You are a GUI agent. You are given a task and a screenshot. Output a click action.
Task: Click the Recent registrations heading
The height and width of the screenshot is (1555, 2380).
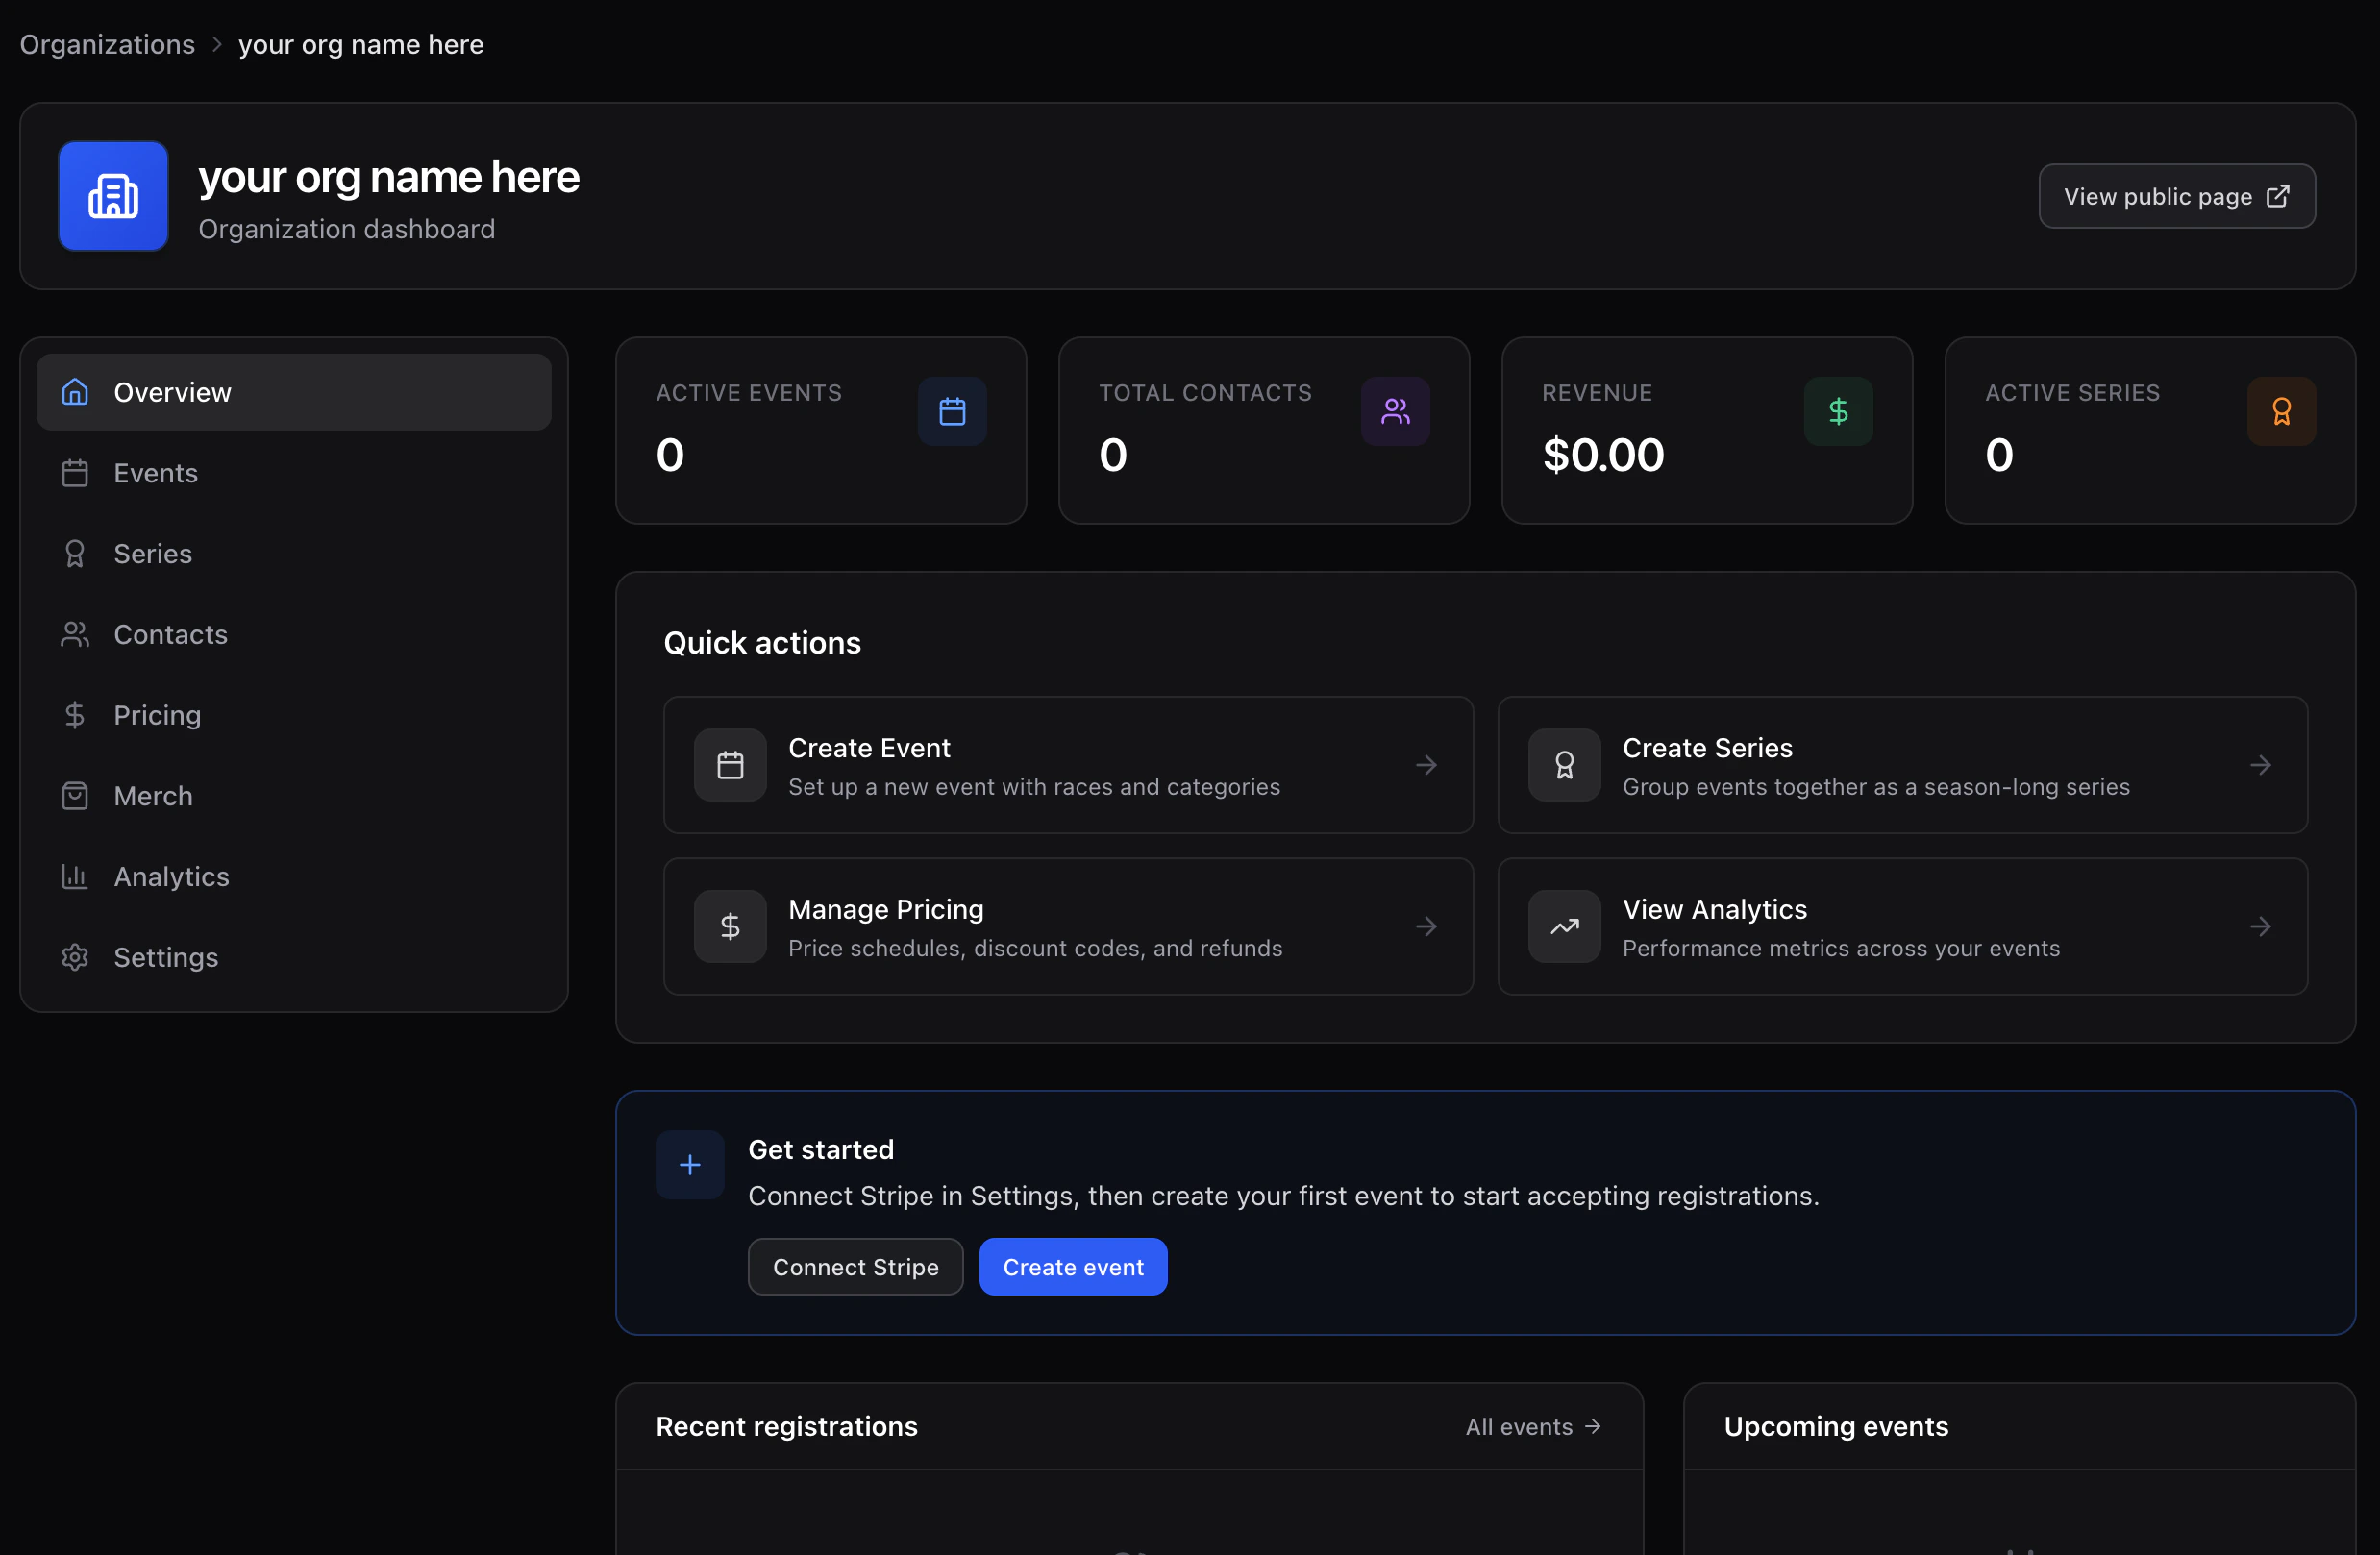pos(787,1426)
